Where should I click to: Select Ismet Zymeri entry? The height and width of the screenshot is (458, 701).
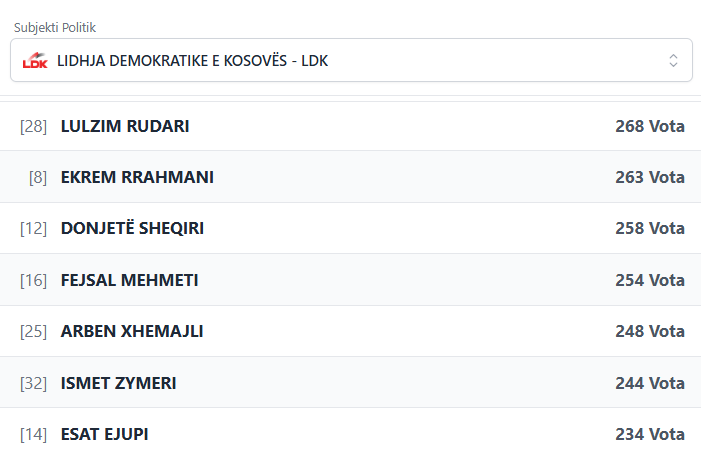click(x=118, y=383)
